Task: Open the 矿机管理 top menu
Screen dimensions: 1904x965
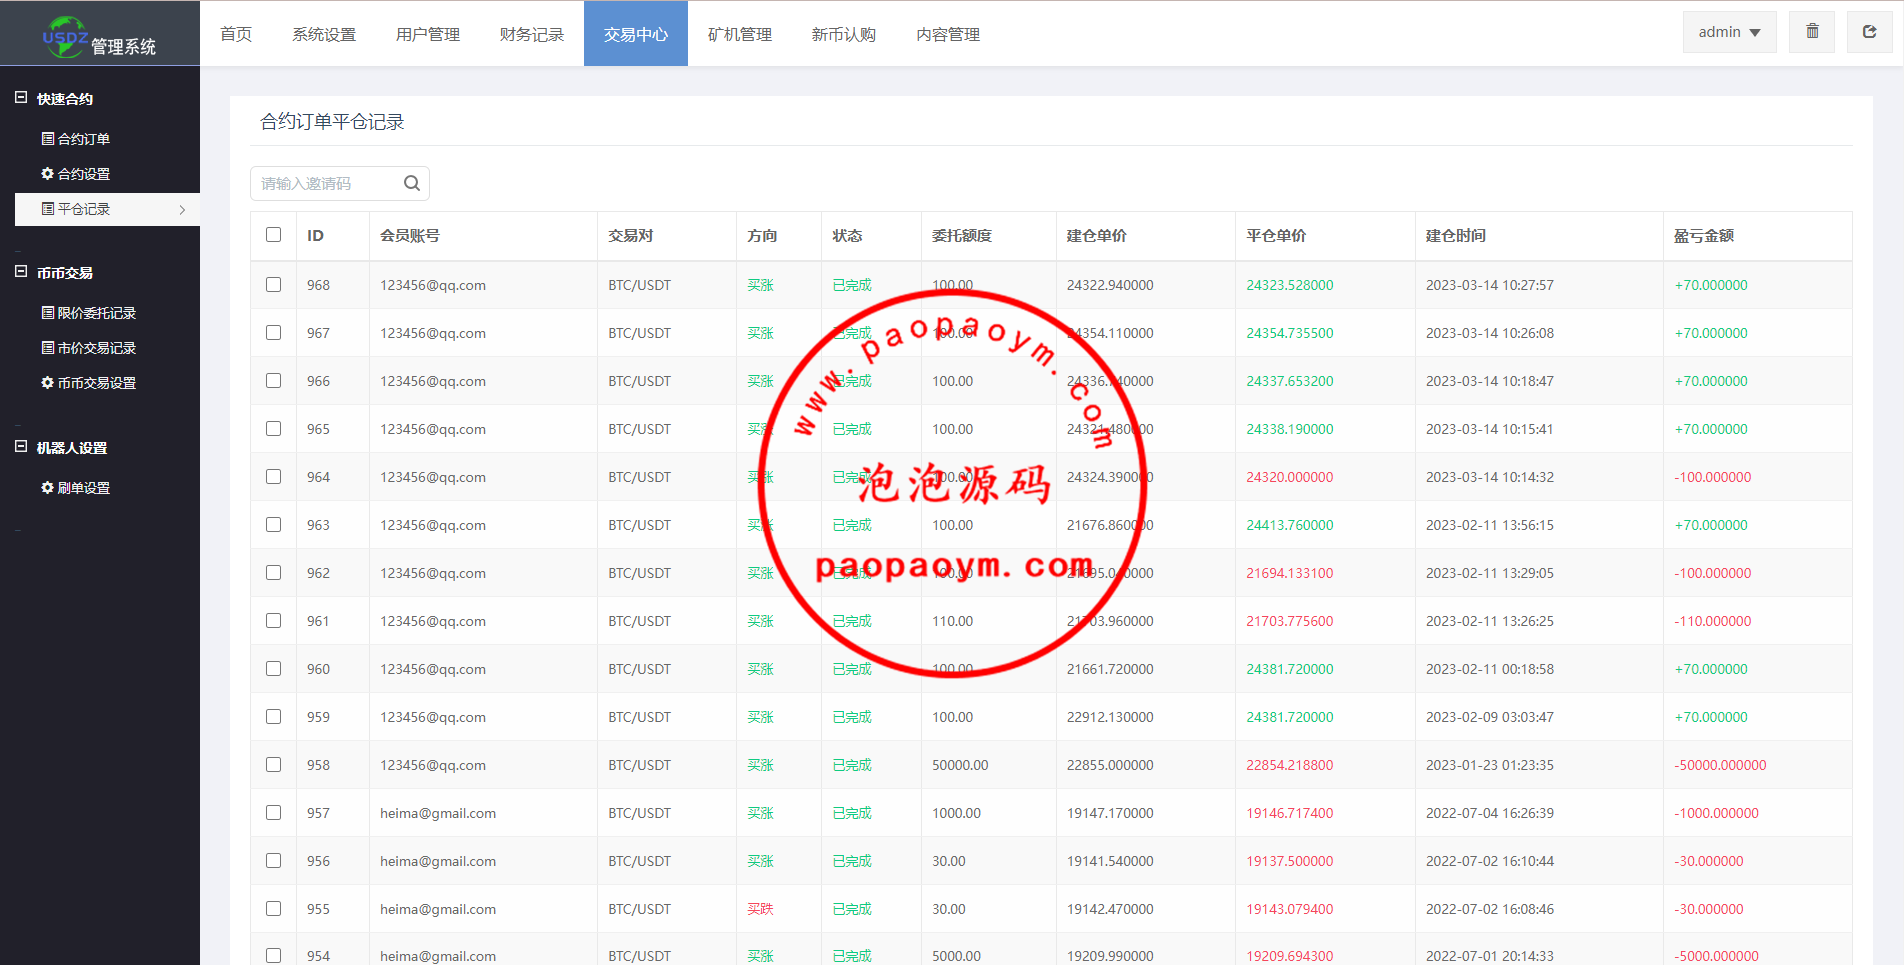Action: [740, 34]
